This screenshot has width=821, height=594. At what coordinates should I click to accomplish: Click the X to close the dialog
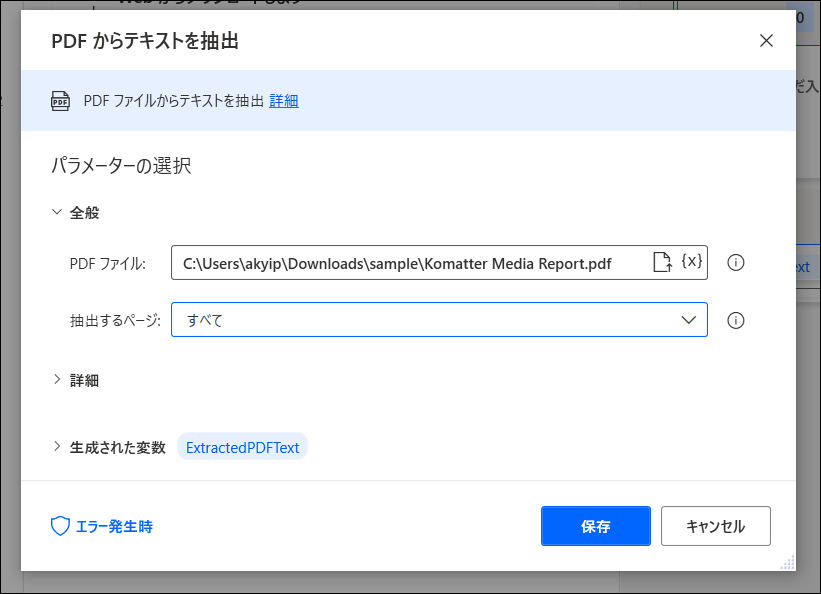click(x=766, y=41)
